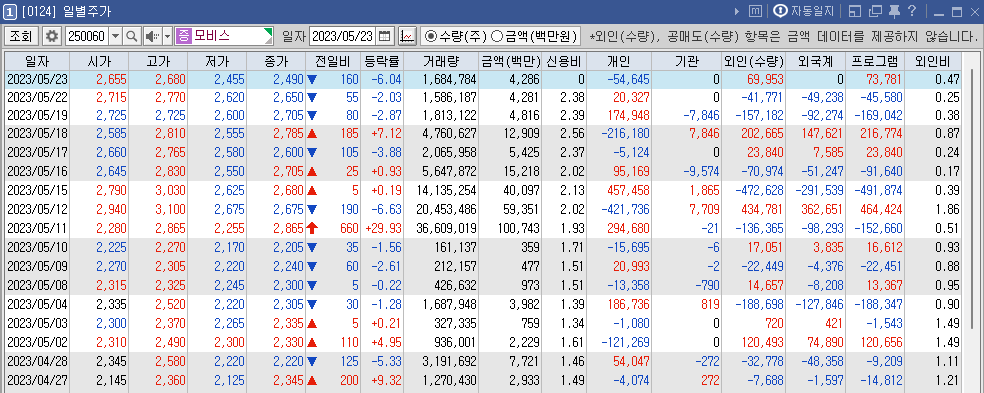Image resolution: width=984 pixels, height=393 pixels.
Task: Open settings via the gear icon
Action: [x=53, y=36]
